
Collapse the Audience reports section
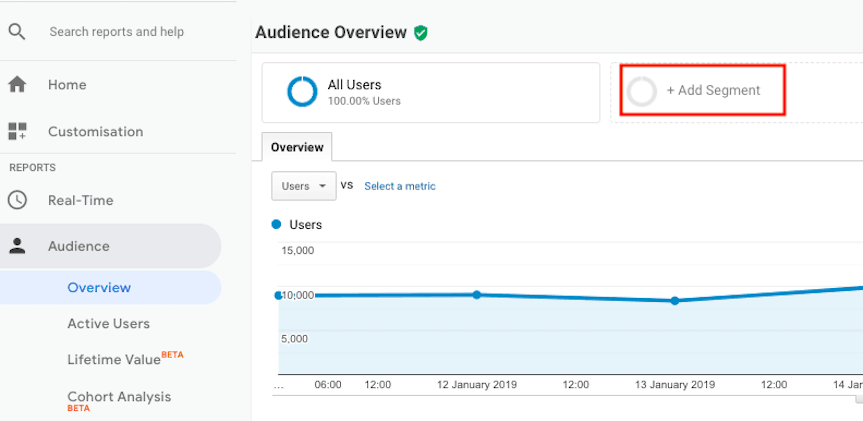pyautogui.click(x=79, y=246)
